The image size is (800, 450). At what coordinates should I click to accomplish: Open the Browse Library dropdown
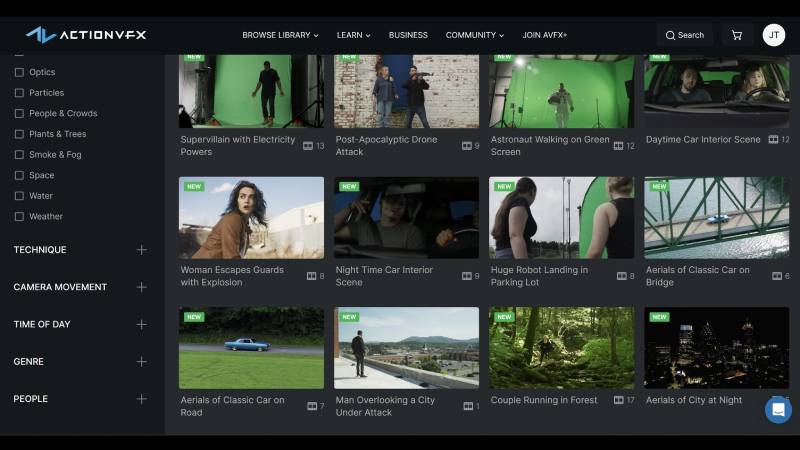(280, 35)
